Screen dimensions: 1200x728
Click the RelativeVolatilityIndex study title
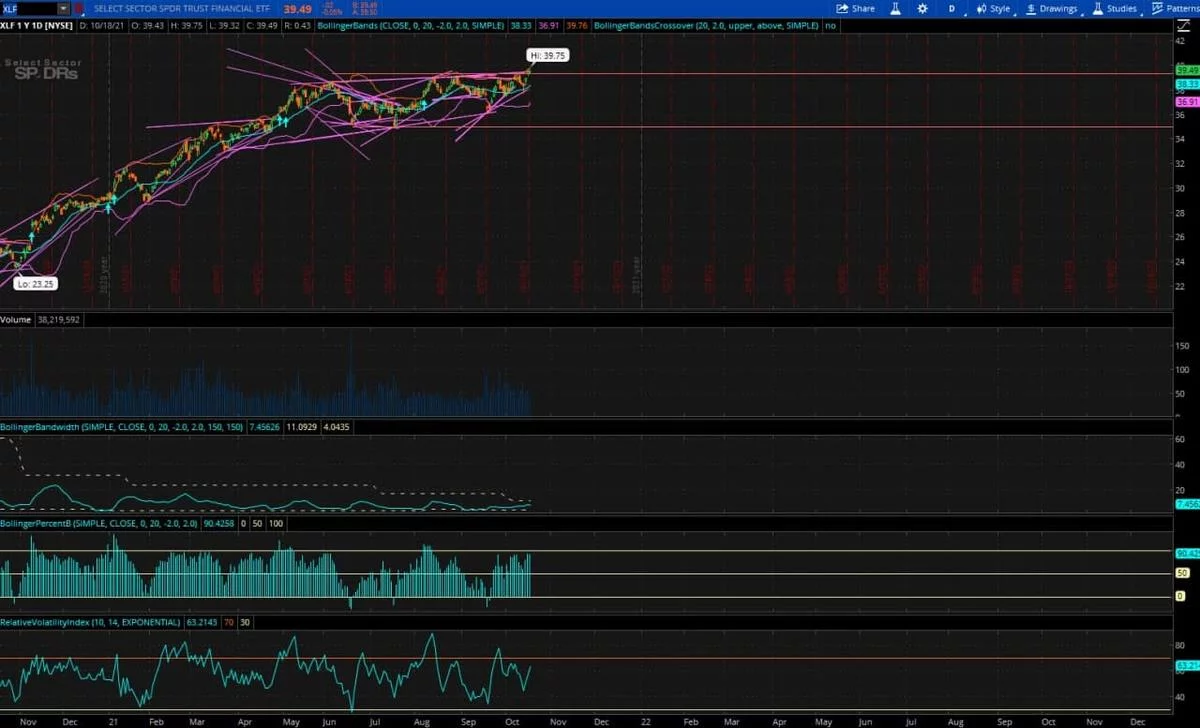tap(90, 622)
